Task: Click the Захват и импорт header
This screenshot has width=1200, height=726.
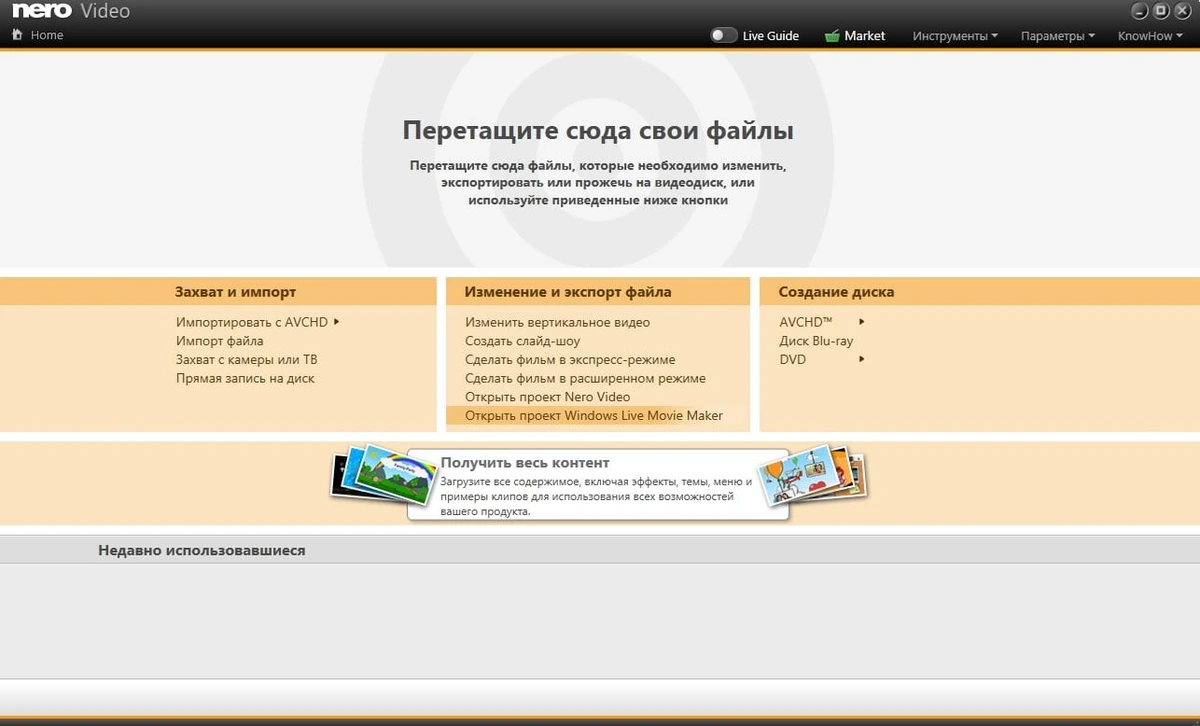Action: 235,292
